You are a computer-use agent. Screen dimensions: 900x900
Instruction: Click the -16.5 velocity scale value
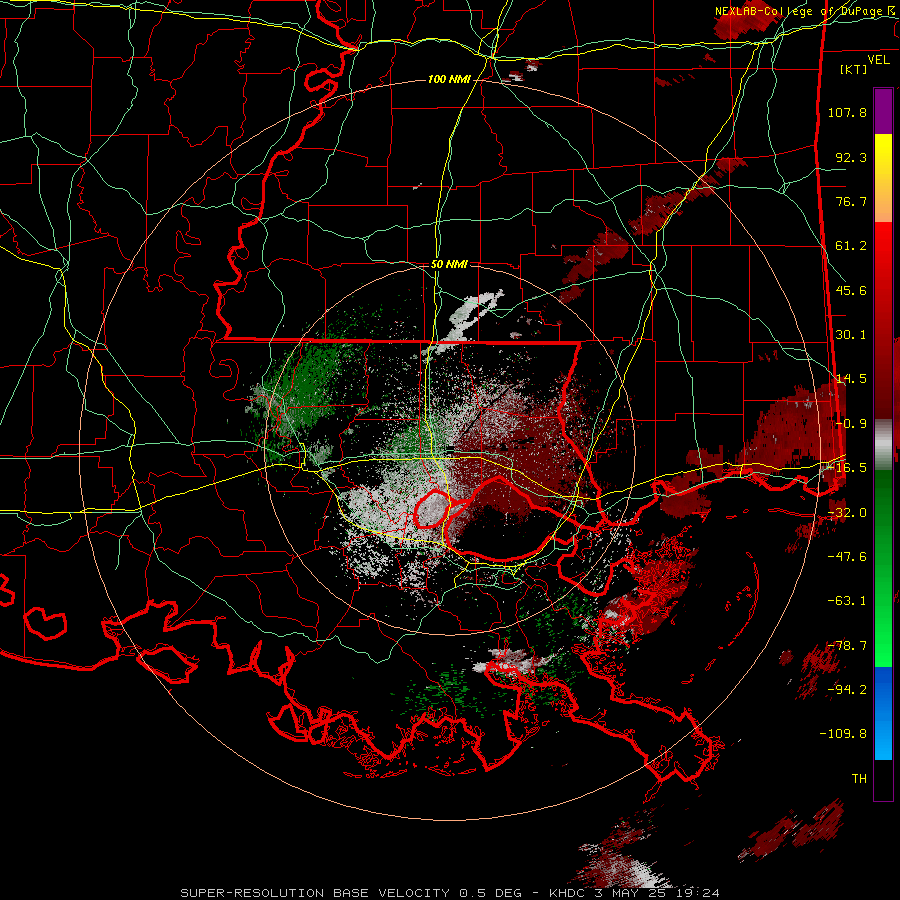847,468
